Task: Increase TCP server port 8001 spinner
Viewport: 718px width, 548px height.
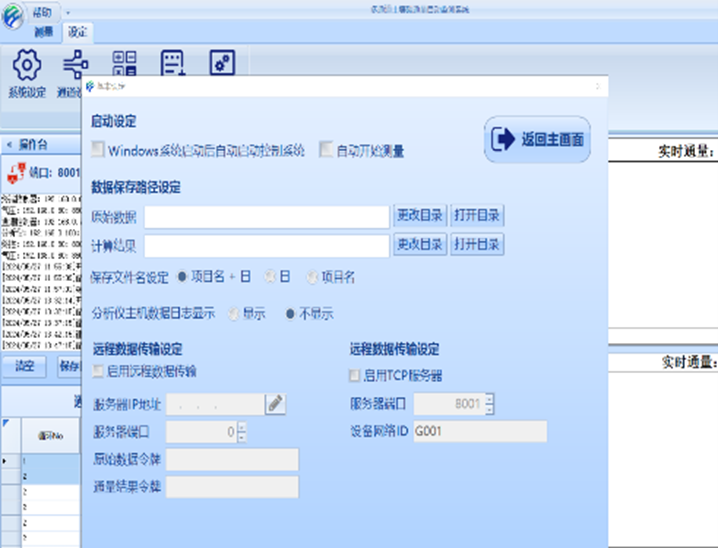Action: point(490,399)
